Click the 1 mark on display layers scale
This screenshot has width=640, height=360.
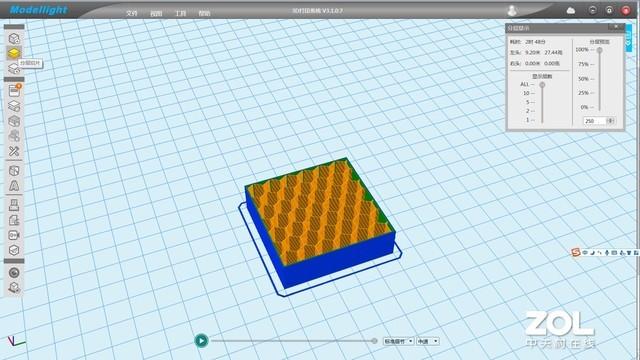point(528,120)
